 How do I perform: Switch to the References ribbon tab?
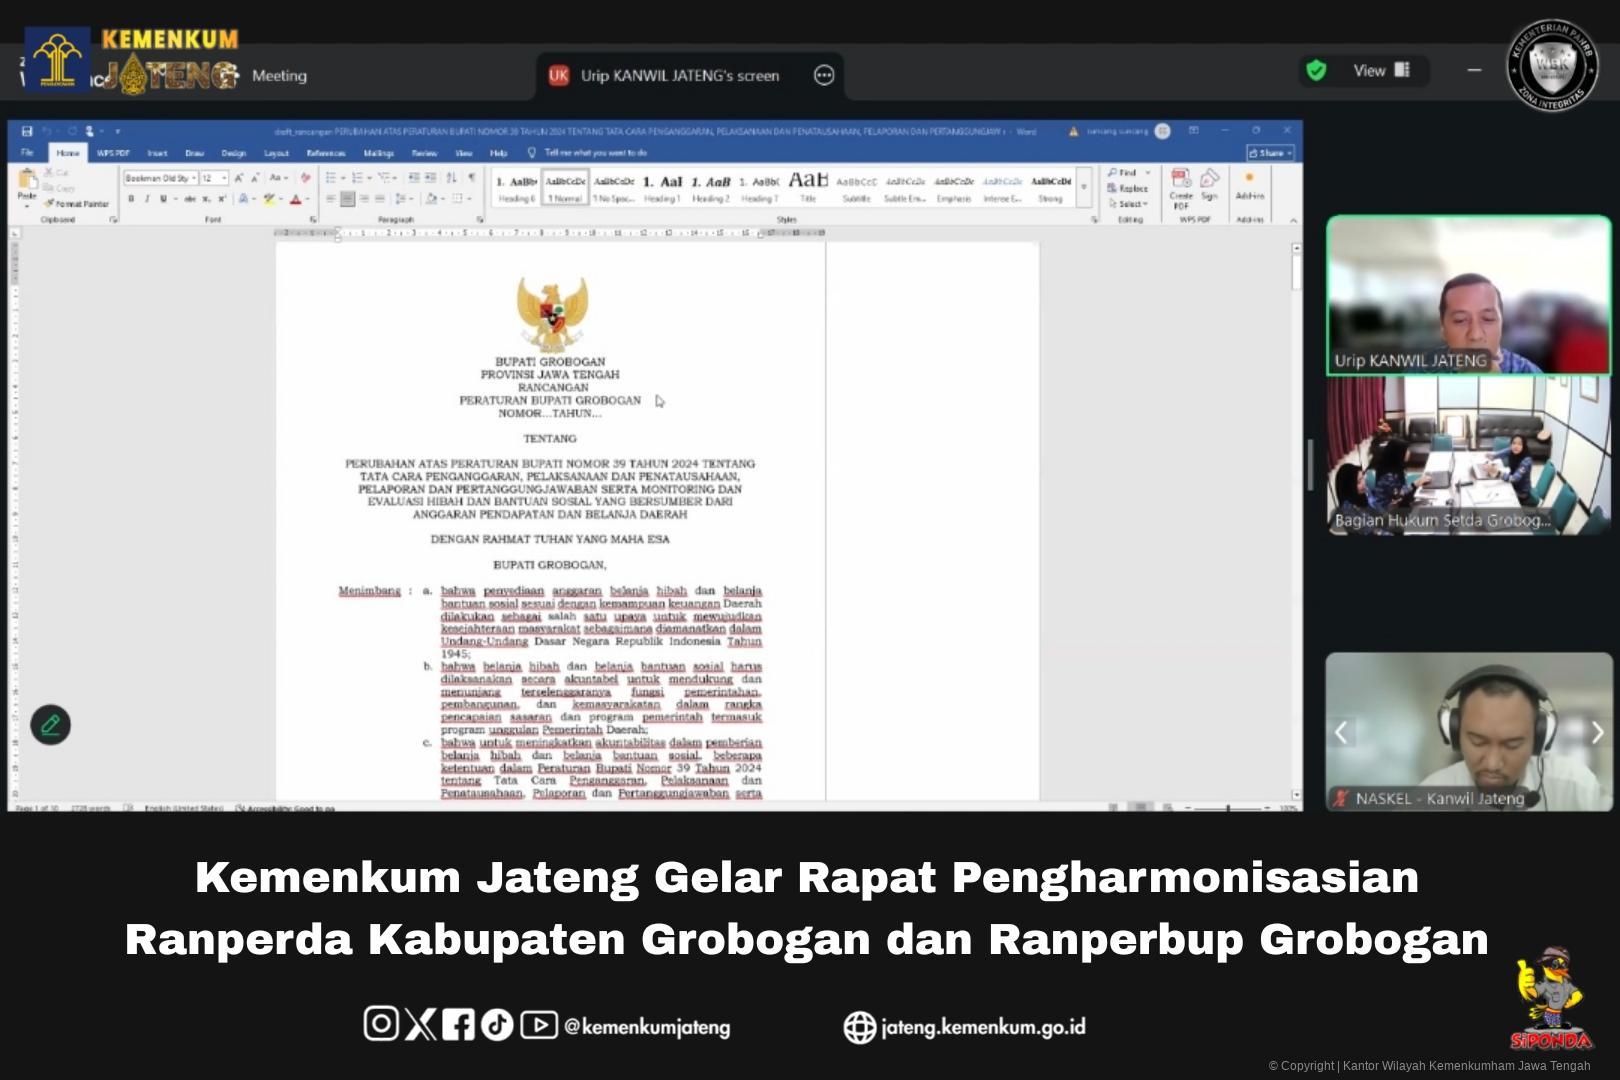(325, 153)
